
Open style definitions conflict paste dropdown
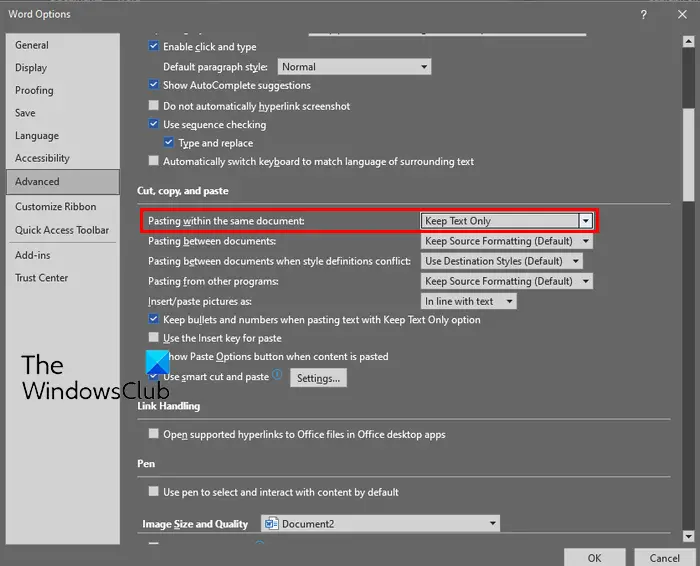click(502, 261)
